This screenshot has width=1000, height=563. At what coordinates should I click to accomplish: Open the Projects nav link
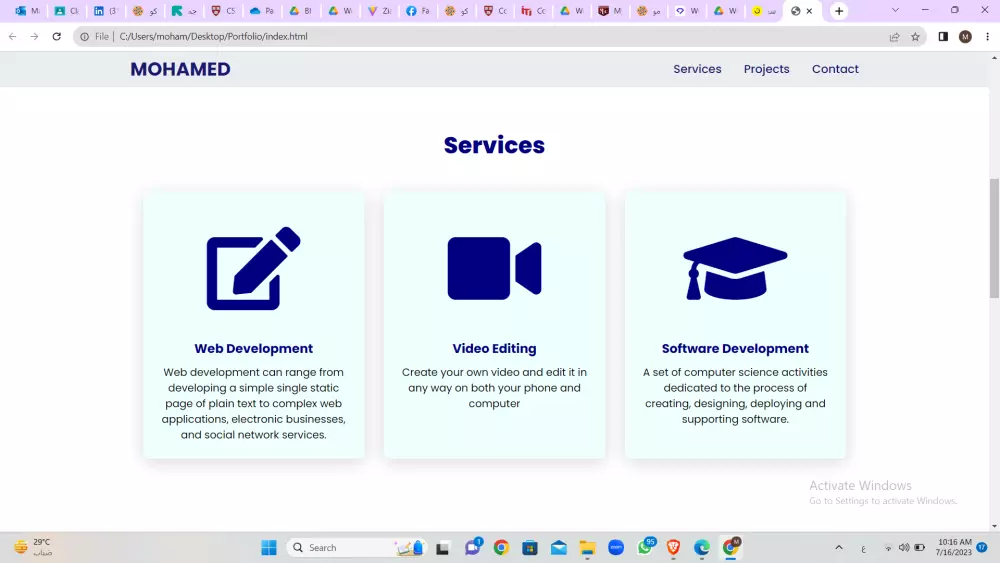tap(766, 69)
